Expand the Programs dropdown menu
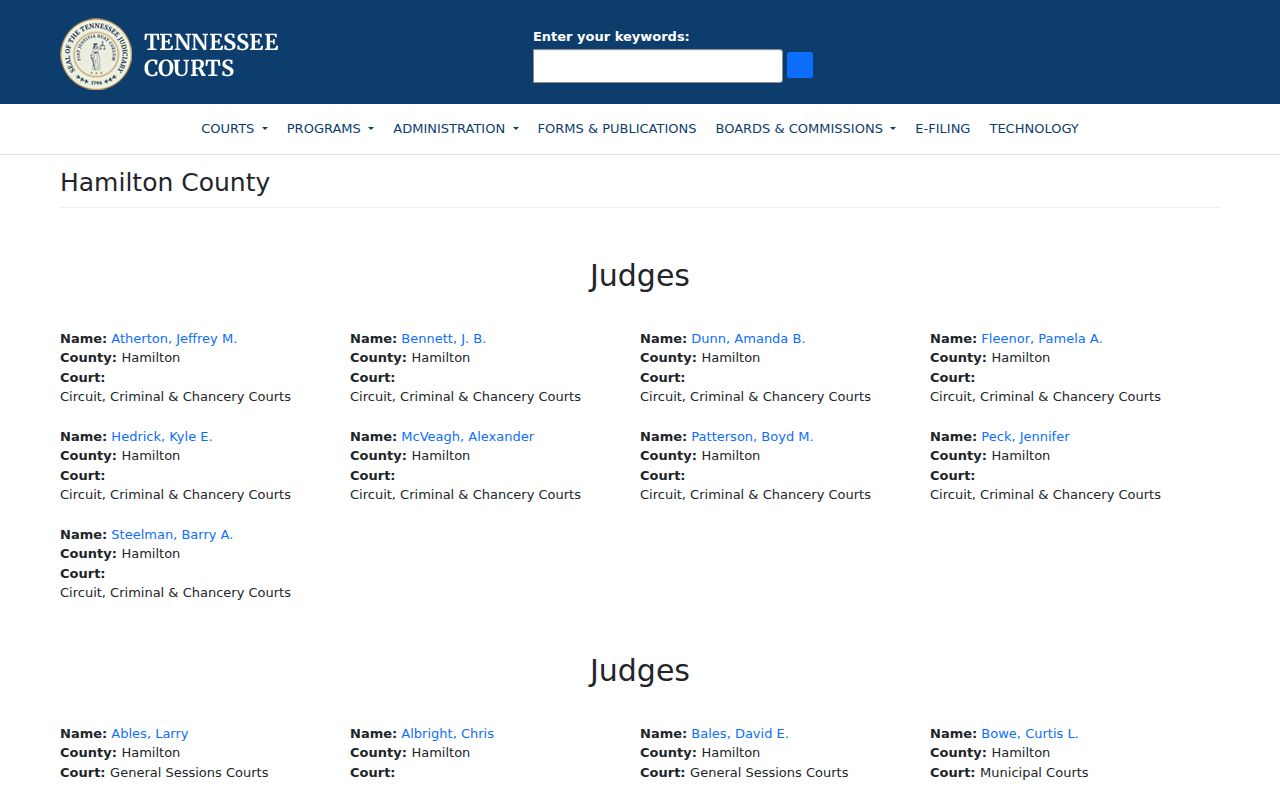 330,128
